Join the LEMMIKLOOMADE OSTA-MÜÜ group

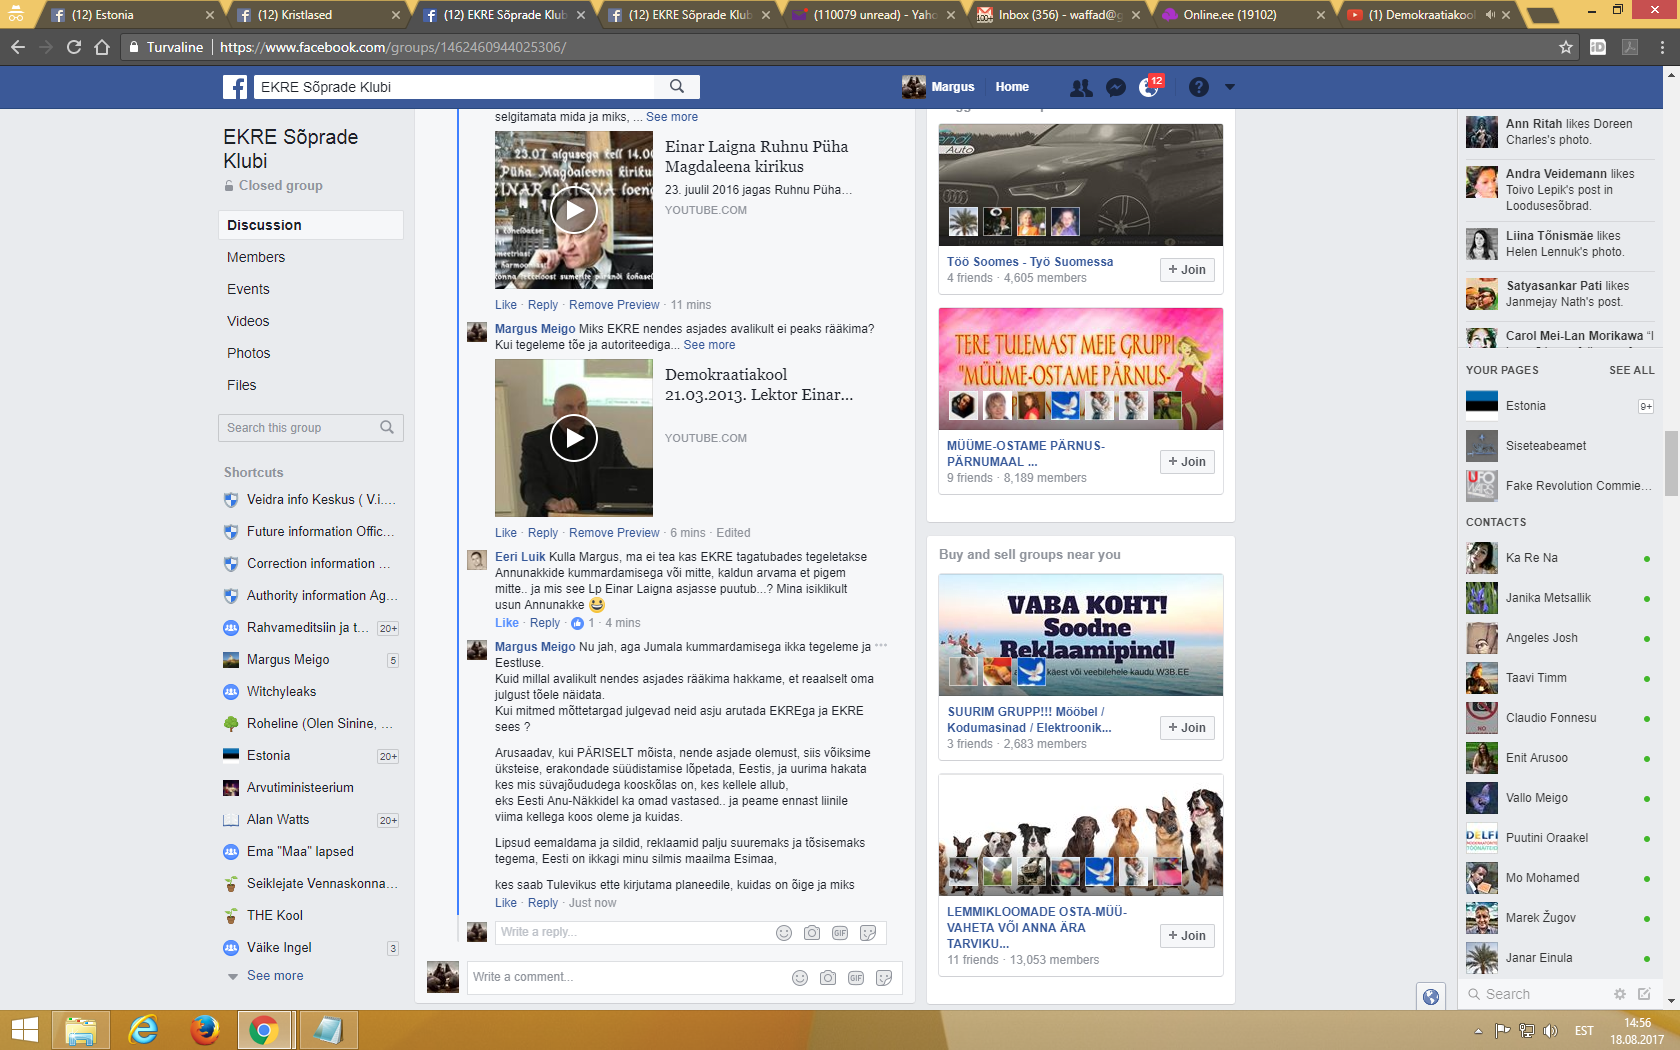tap(1188, 936)
